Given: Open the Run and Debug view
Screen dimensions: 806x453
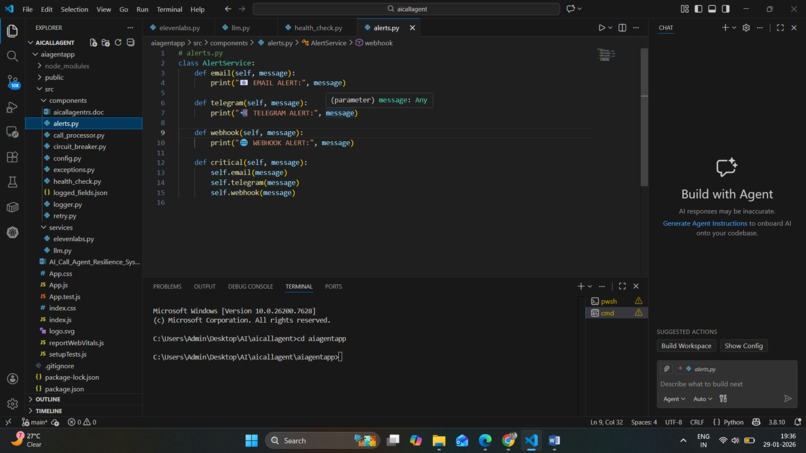Looking at the screenshot, I should (x=12, y=107).
